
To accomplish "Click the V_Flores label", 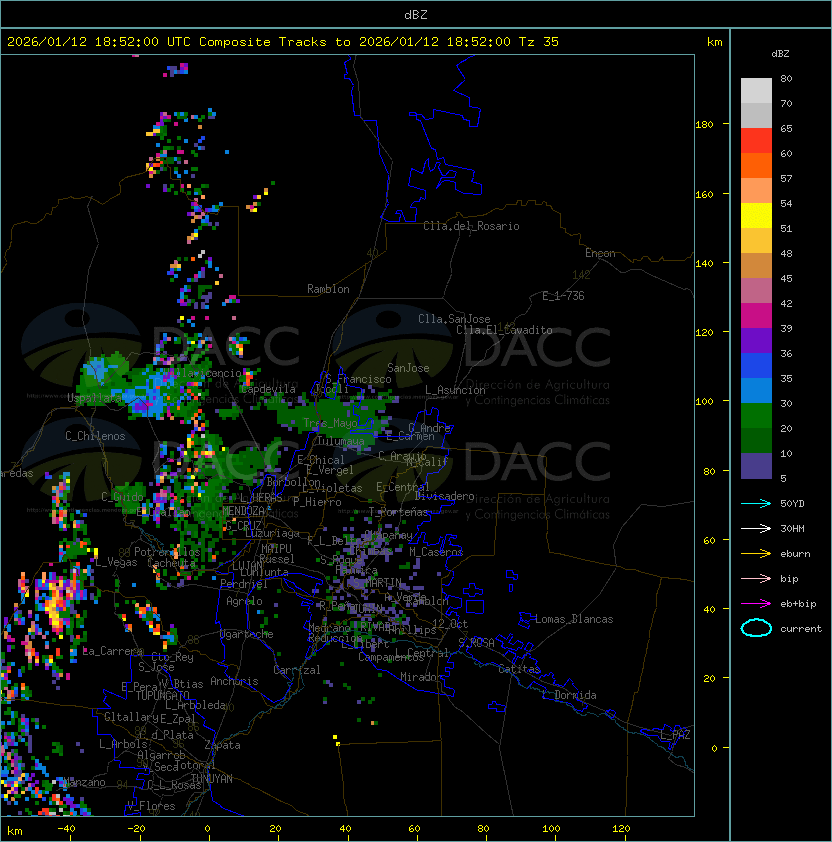I will pyautogui.click(x=151, y=806).
